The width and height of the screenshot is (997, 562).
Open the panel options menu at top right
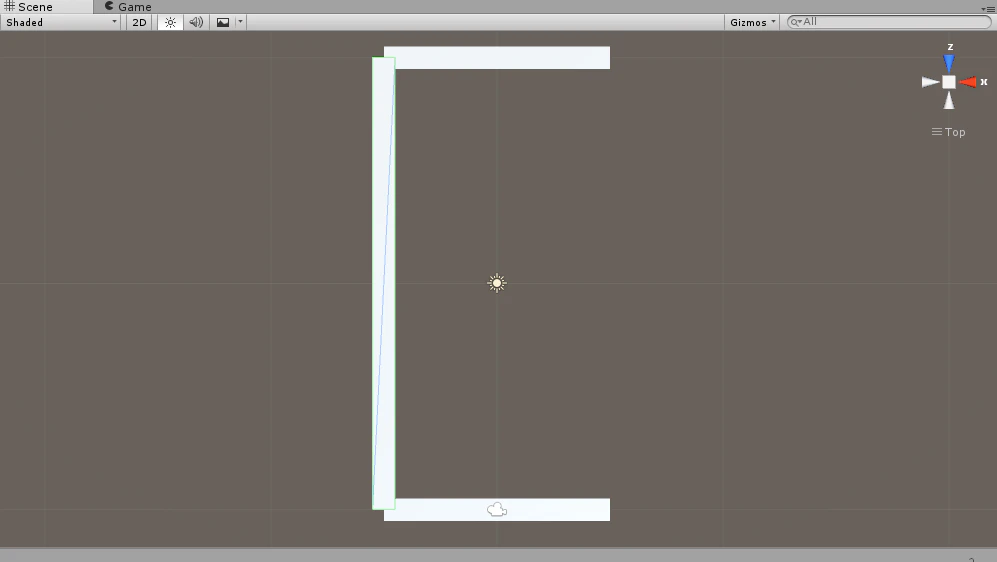[x=987, y=8]
